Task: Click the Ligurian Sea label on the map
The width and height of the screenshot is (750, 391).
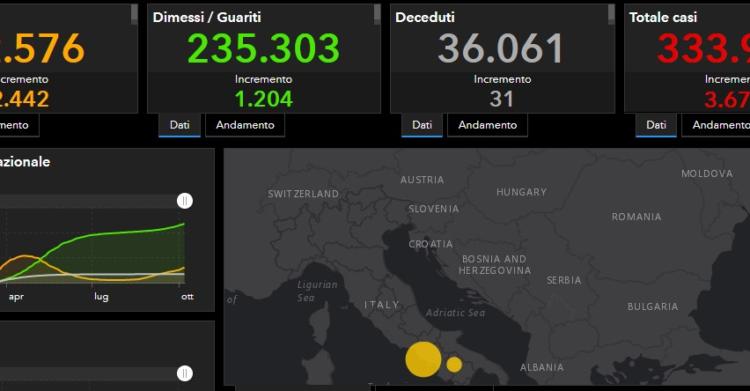Action: [x=317, y=291]
